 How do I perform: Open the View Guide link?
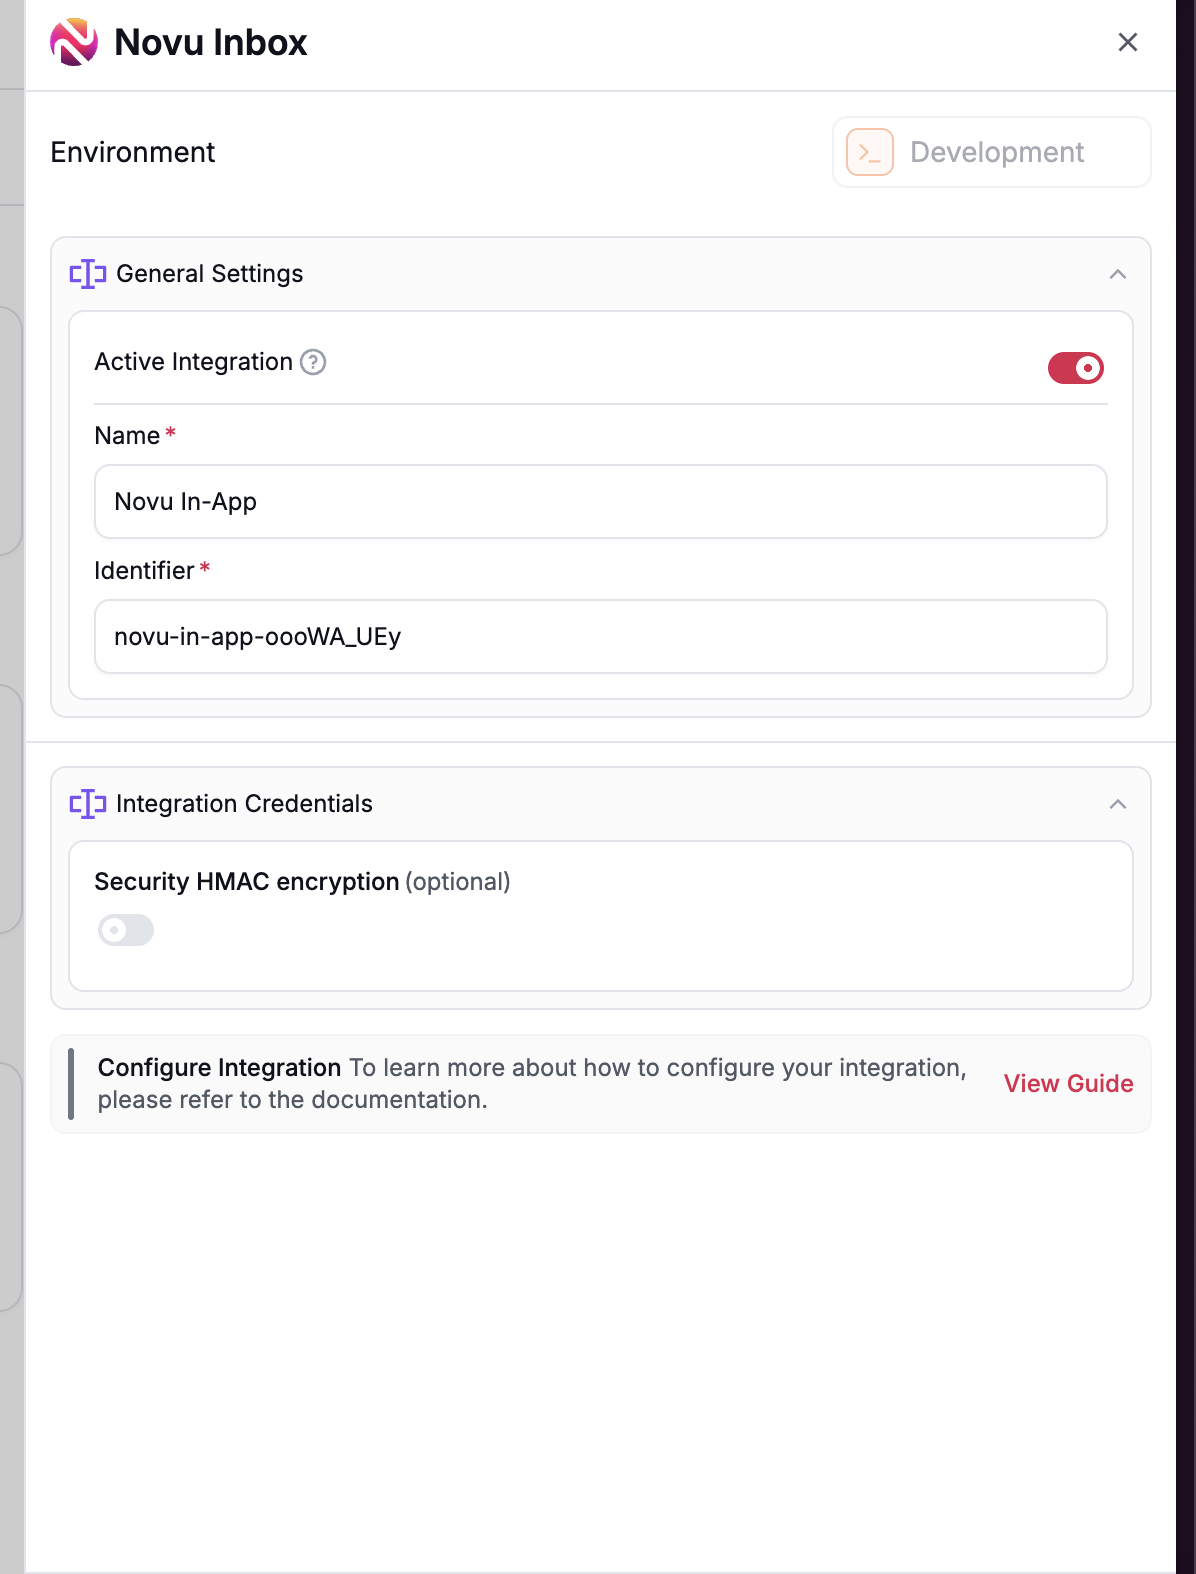[1068, 1084]
